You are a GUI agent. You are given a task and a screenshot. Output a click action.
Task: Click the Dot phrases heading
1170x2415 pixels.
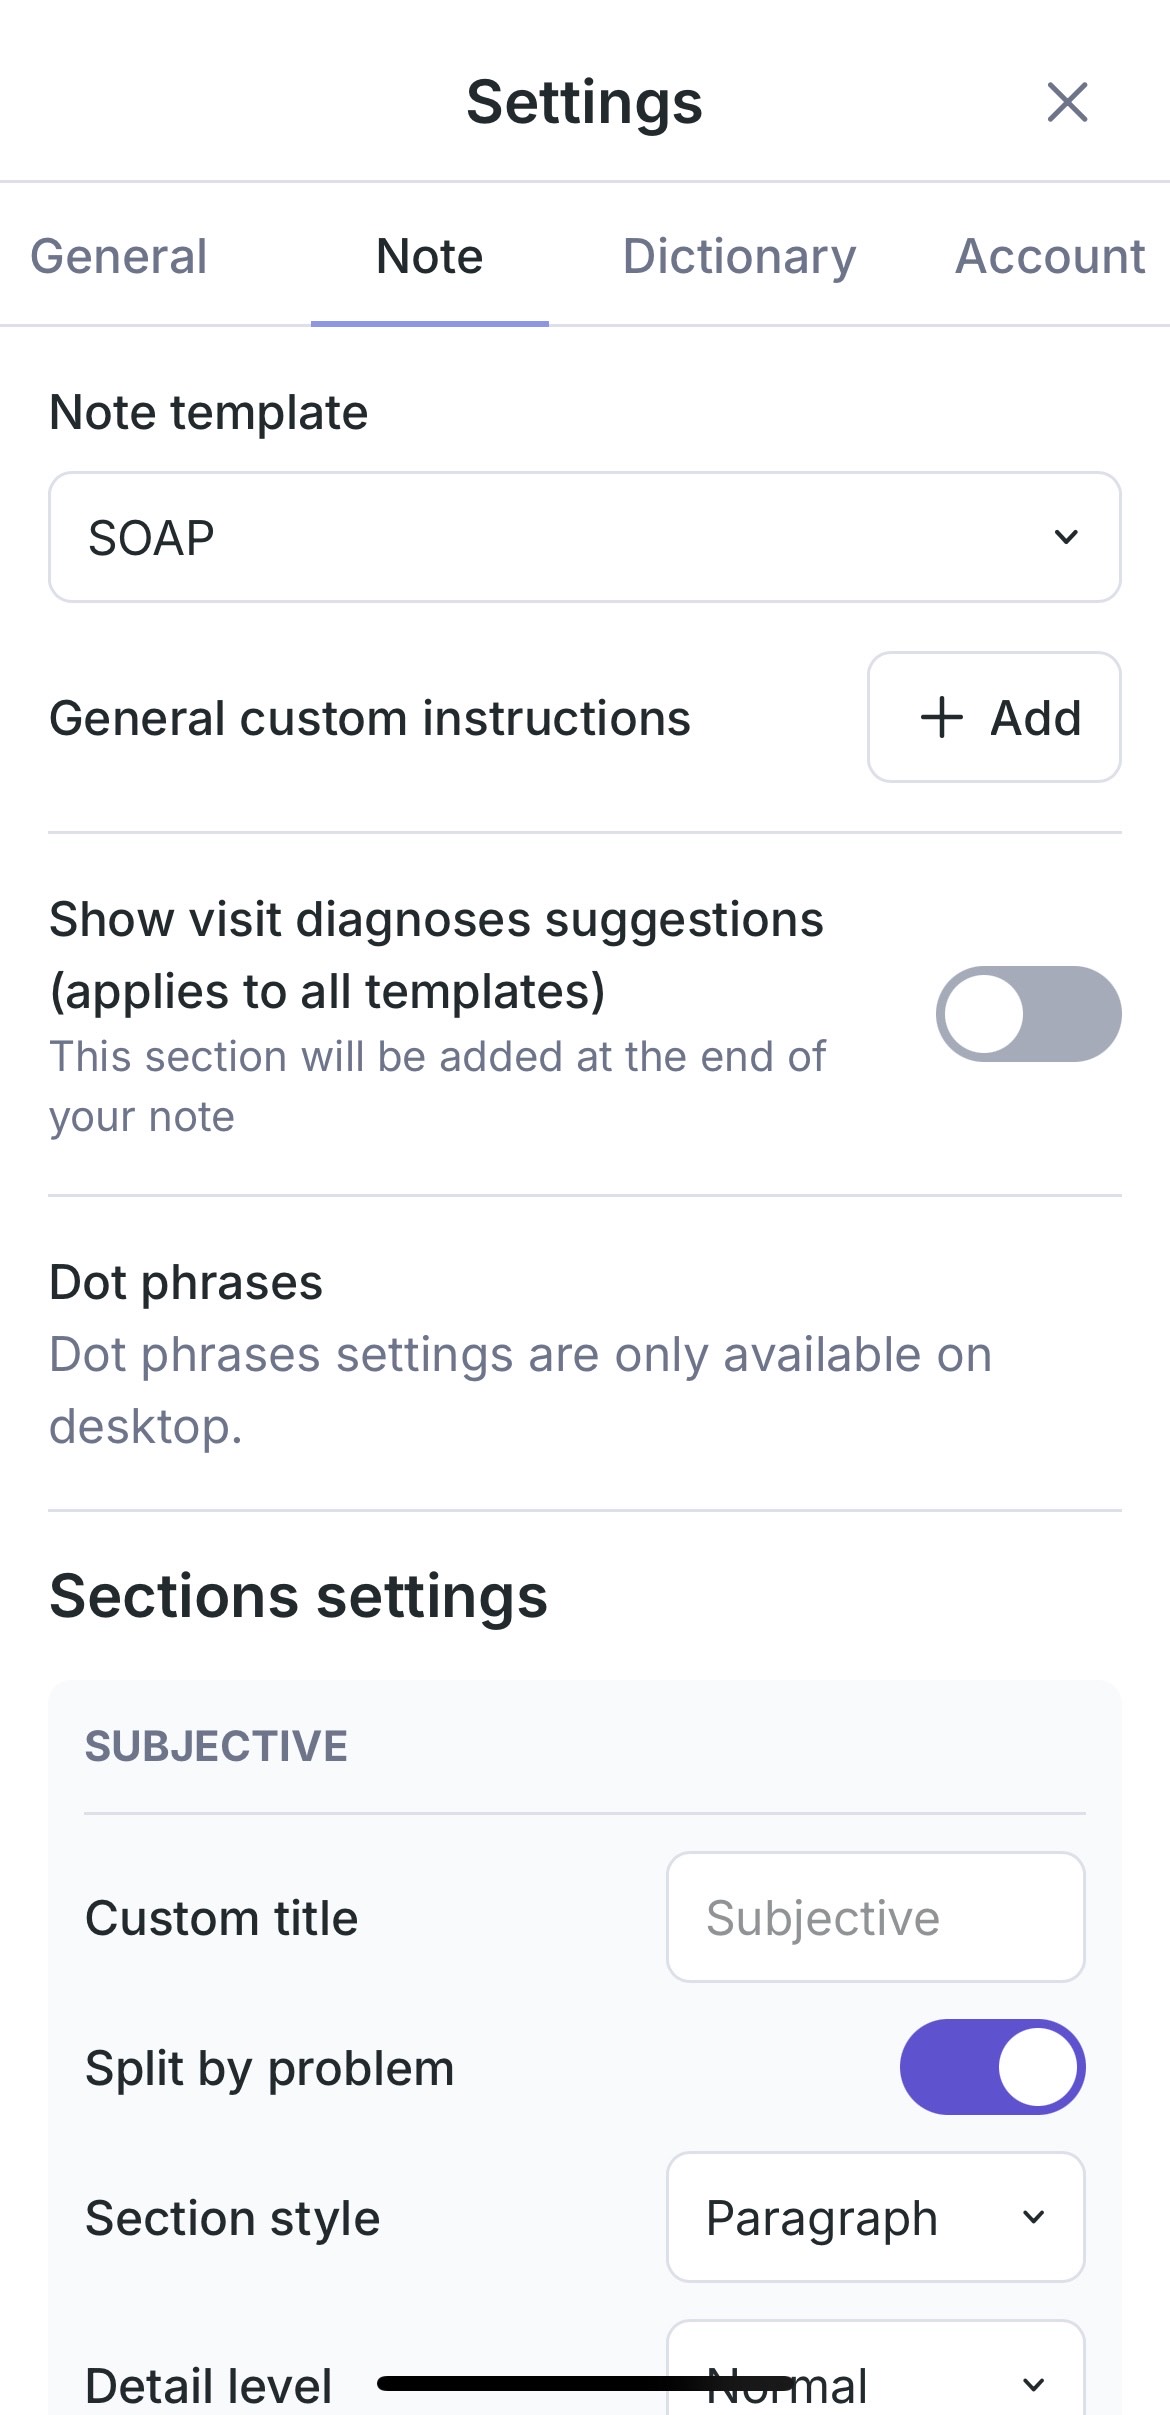[x=186, y=1282]
